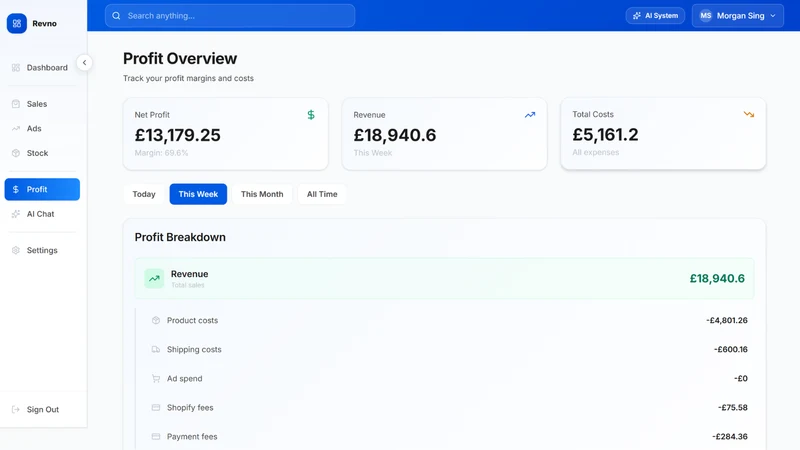Collapse the sidebar with the chevron button
The height and width of the screenshot is (450, 800).
coord(84,63)
